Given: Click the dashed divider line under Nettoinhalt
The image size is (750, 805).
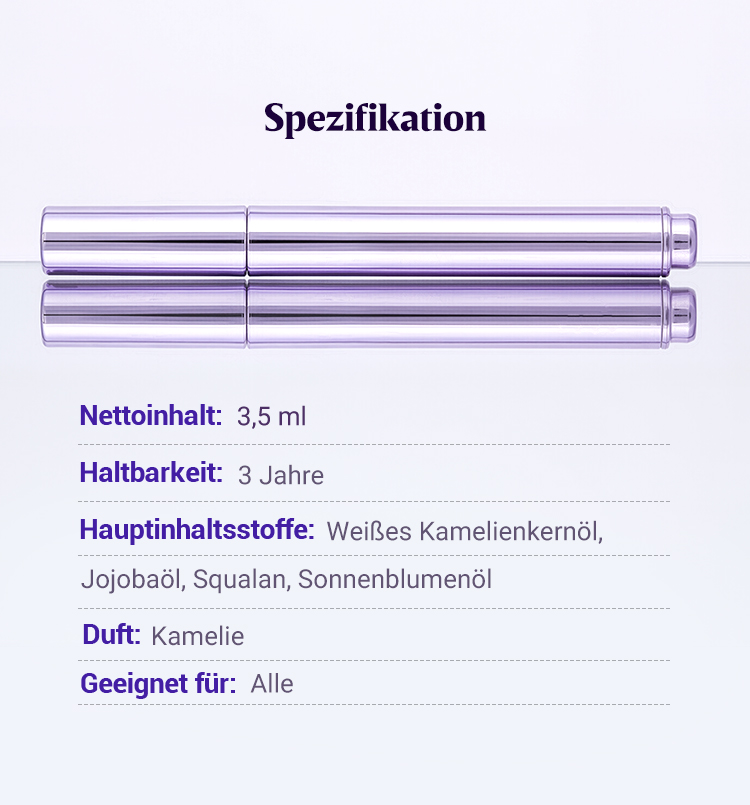Looking at the screenshot, I should [374, 444].
